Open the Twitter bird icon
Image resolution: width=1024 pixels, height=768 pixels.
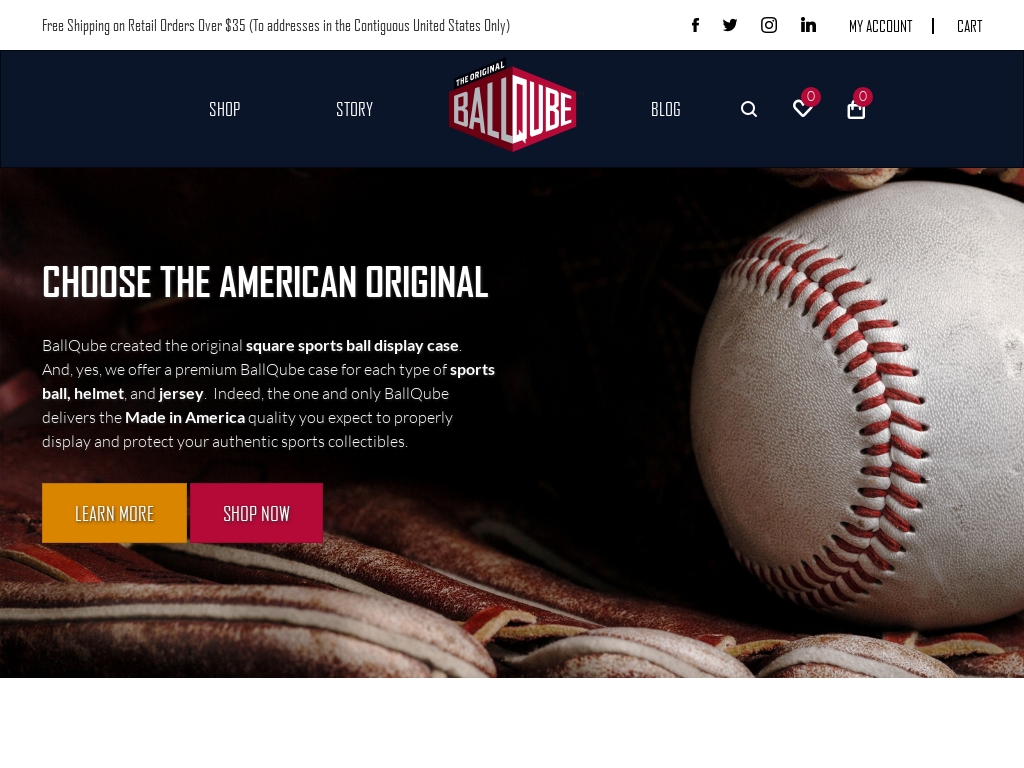[x=730, y=25]
